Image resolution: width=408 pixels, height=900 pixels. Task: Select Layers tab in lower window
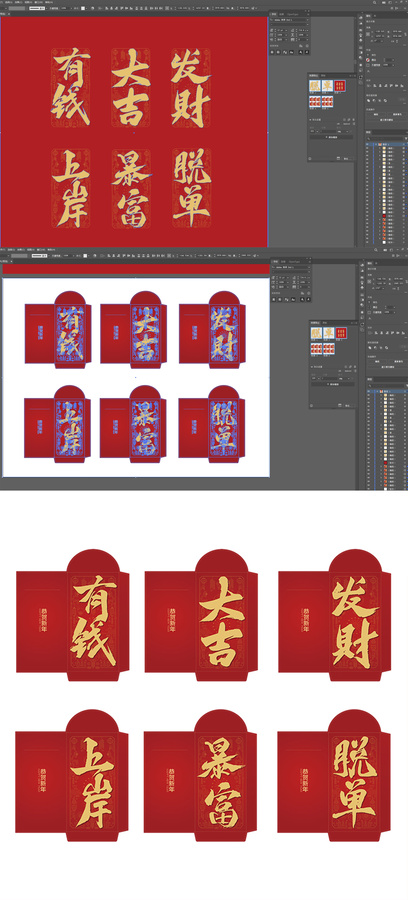[x=370, y=379]
